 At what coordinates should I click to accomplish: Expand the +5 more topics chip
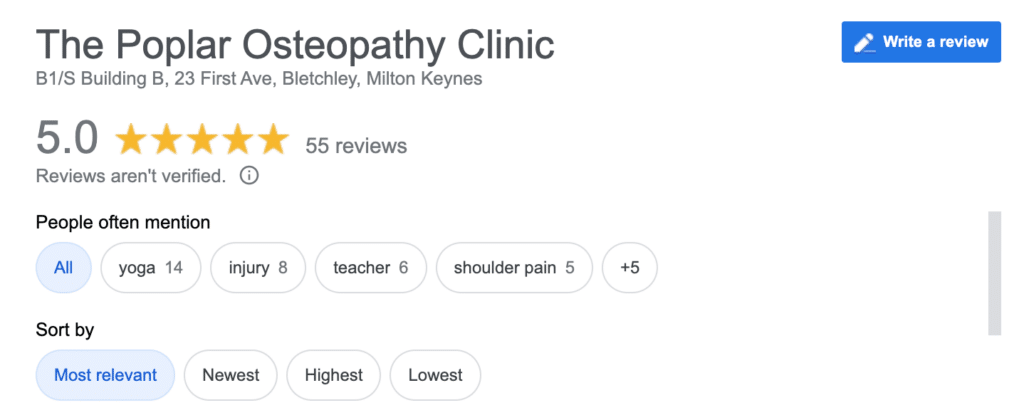click(630, 268)
